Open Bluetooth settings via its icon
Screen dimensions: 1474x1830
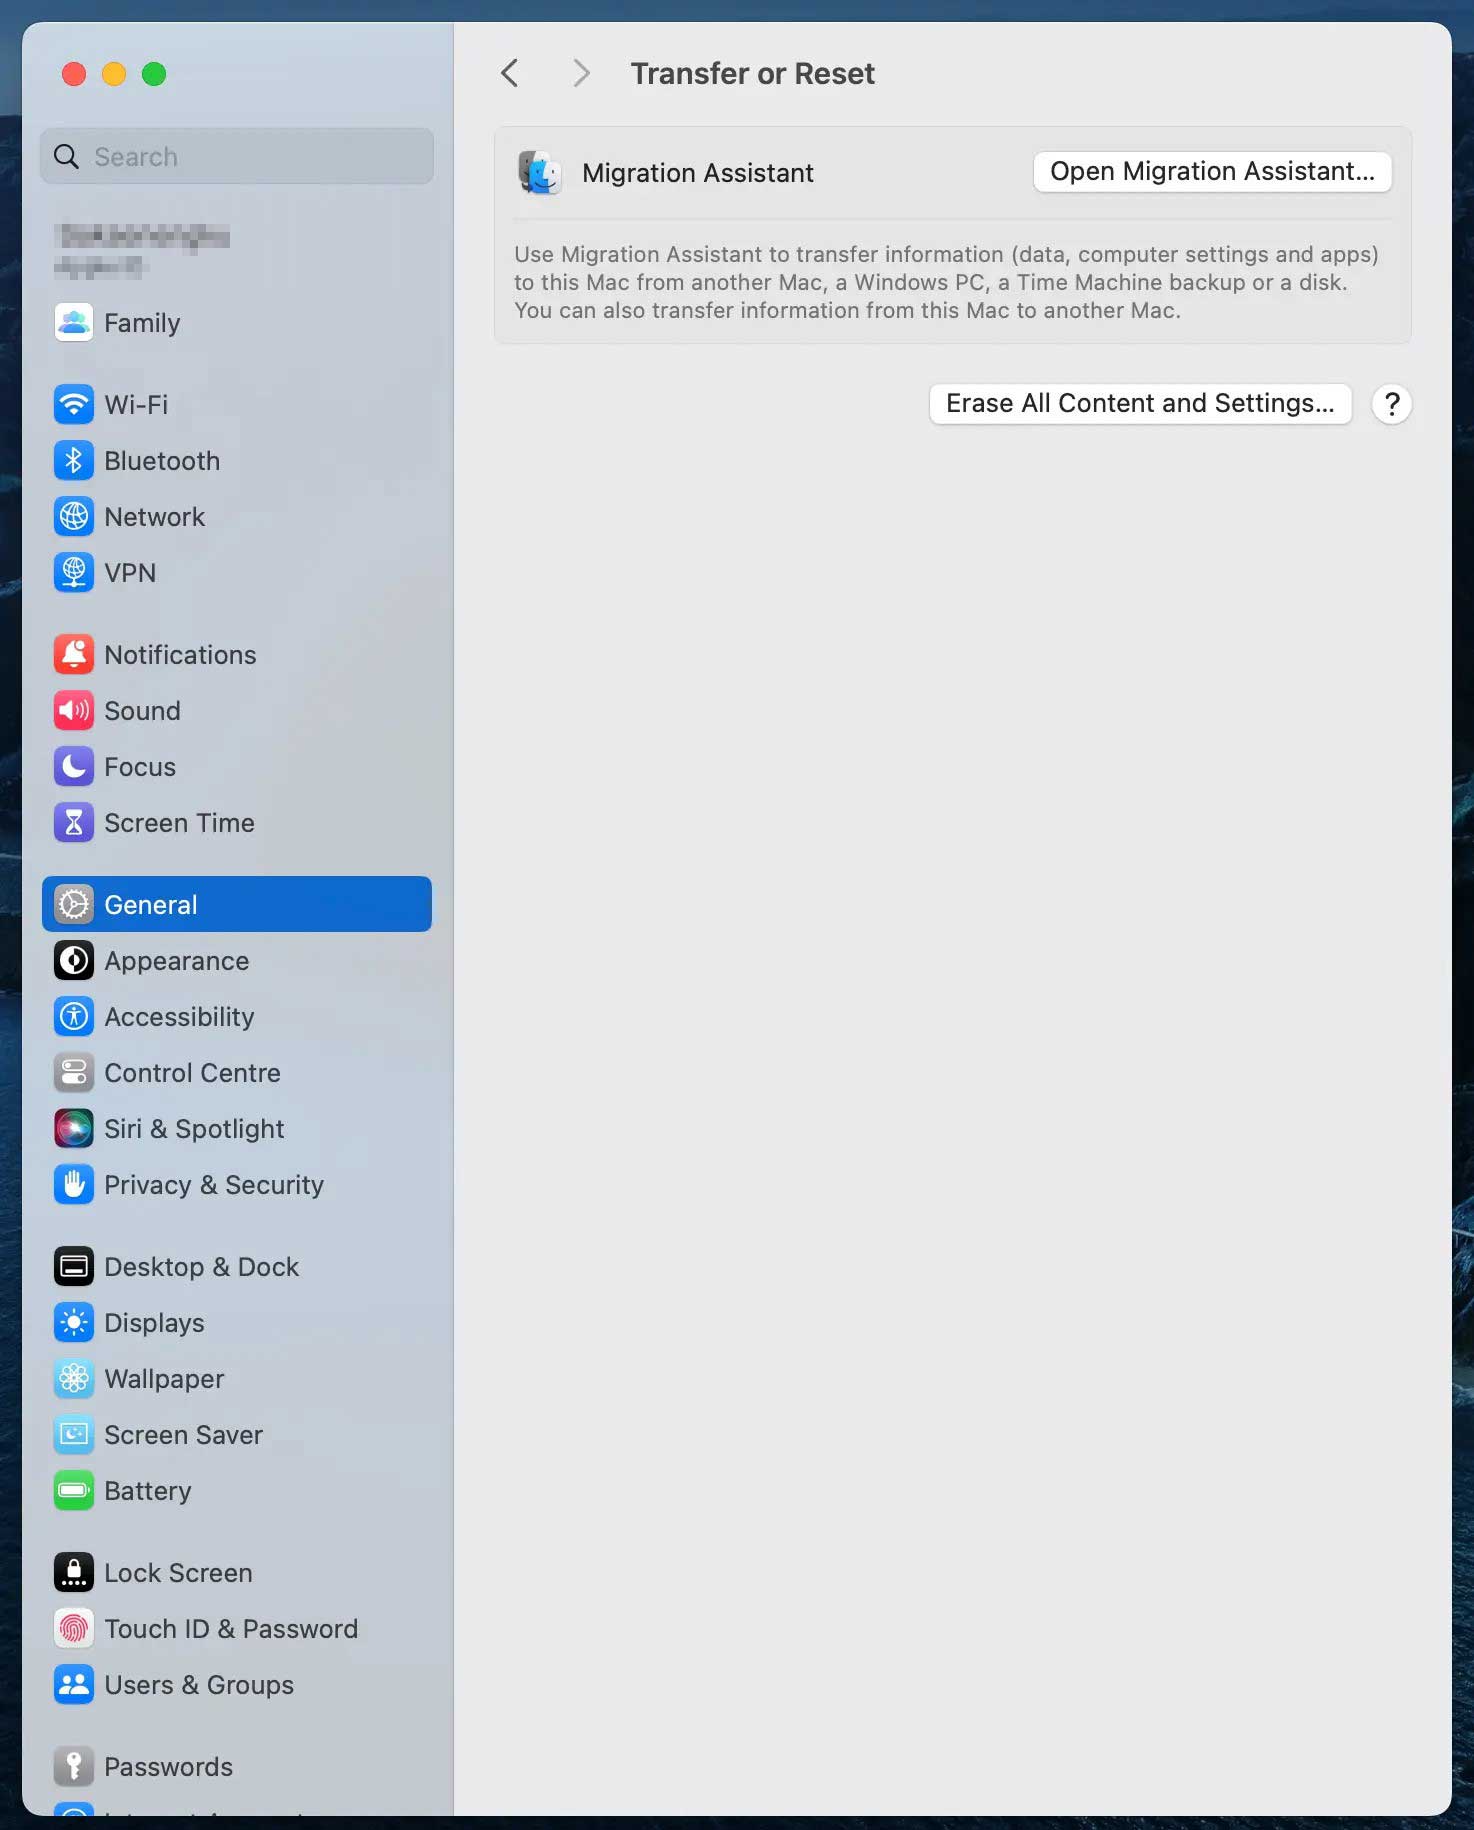point(74,461)
